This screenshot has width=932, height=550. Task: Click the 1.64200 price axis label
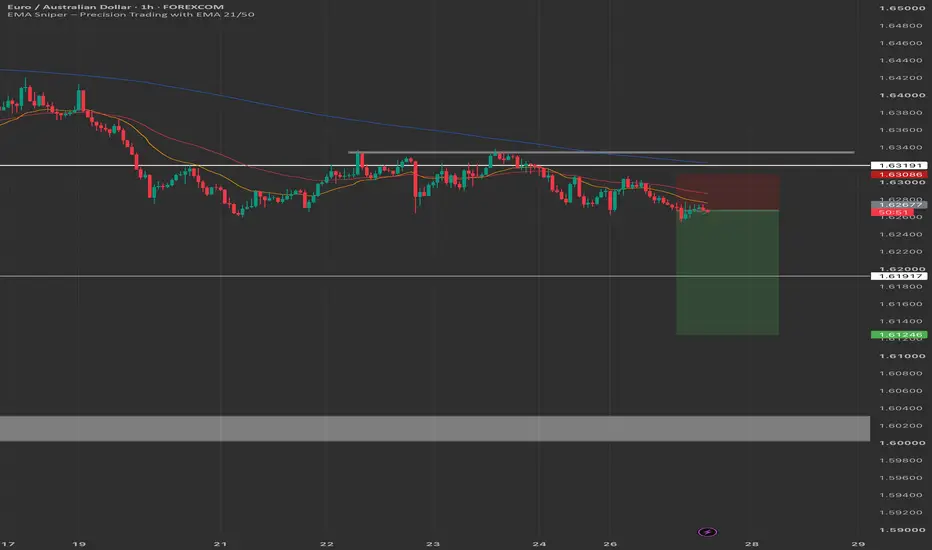[902, 78]
